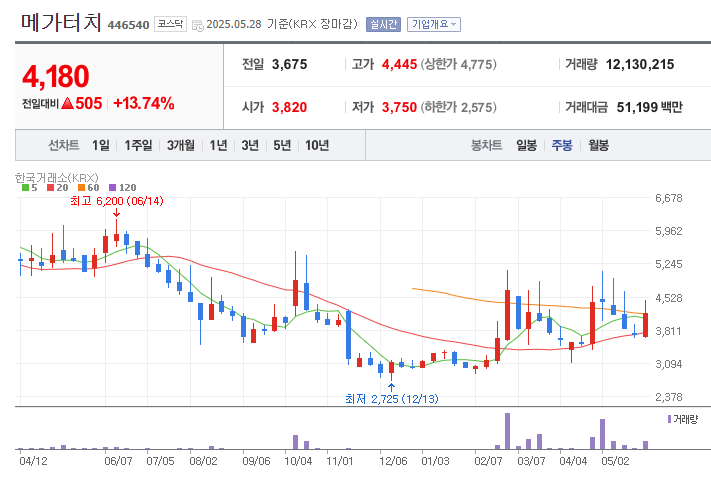Select the 3년 line chart period
Viewport: 711px width, 502px height.
(x=250, y=145)
